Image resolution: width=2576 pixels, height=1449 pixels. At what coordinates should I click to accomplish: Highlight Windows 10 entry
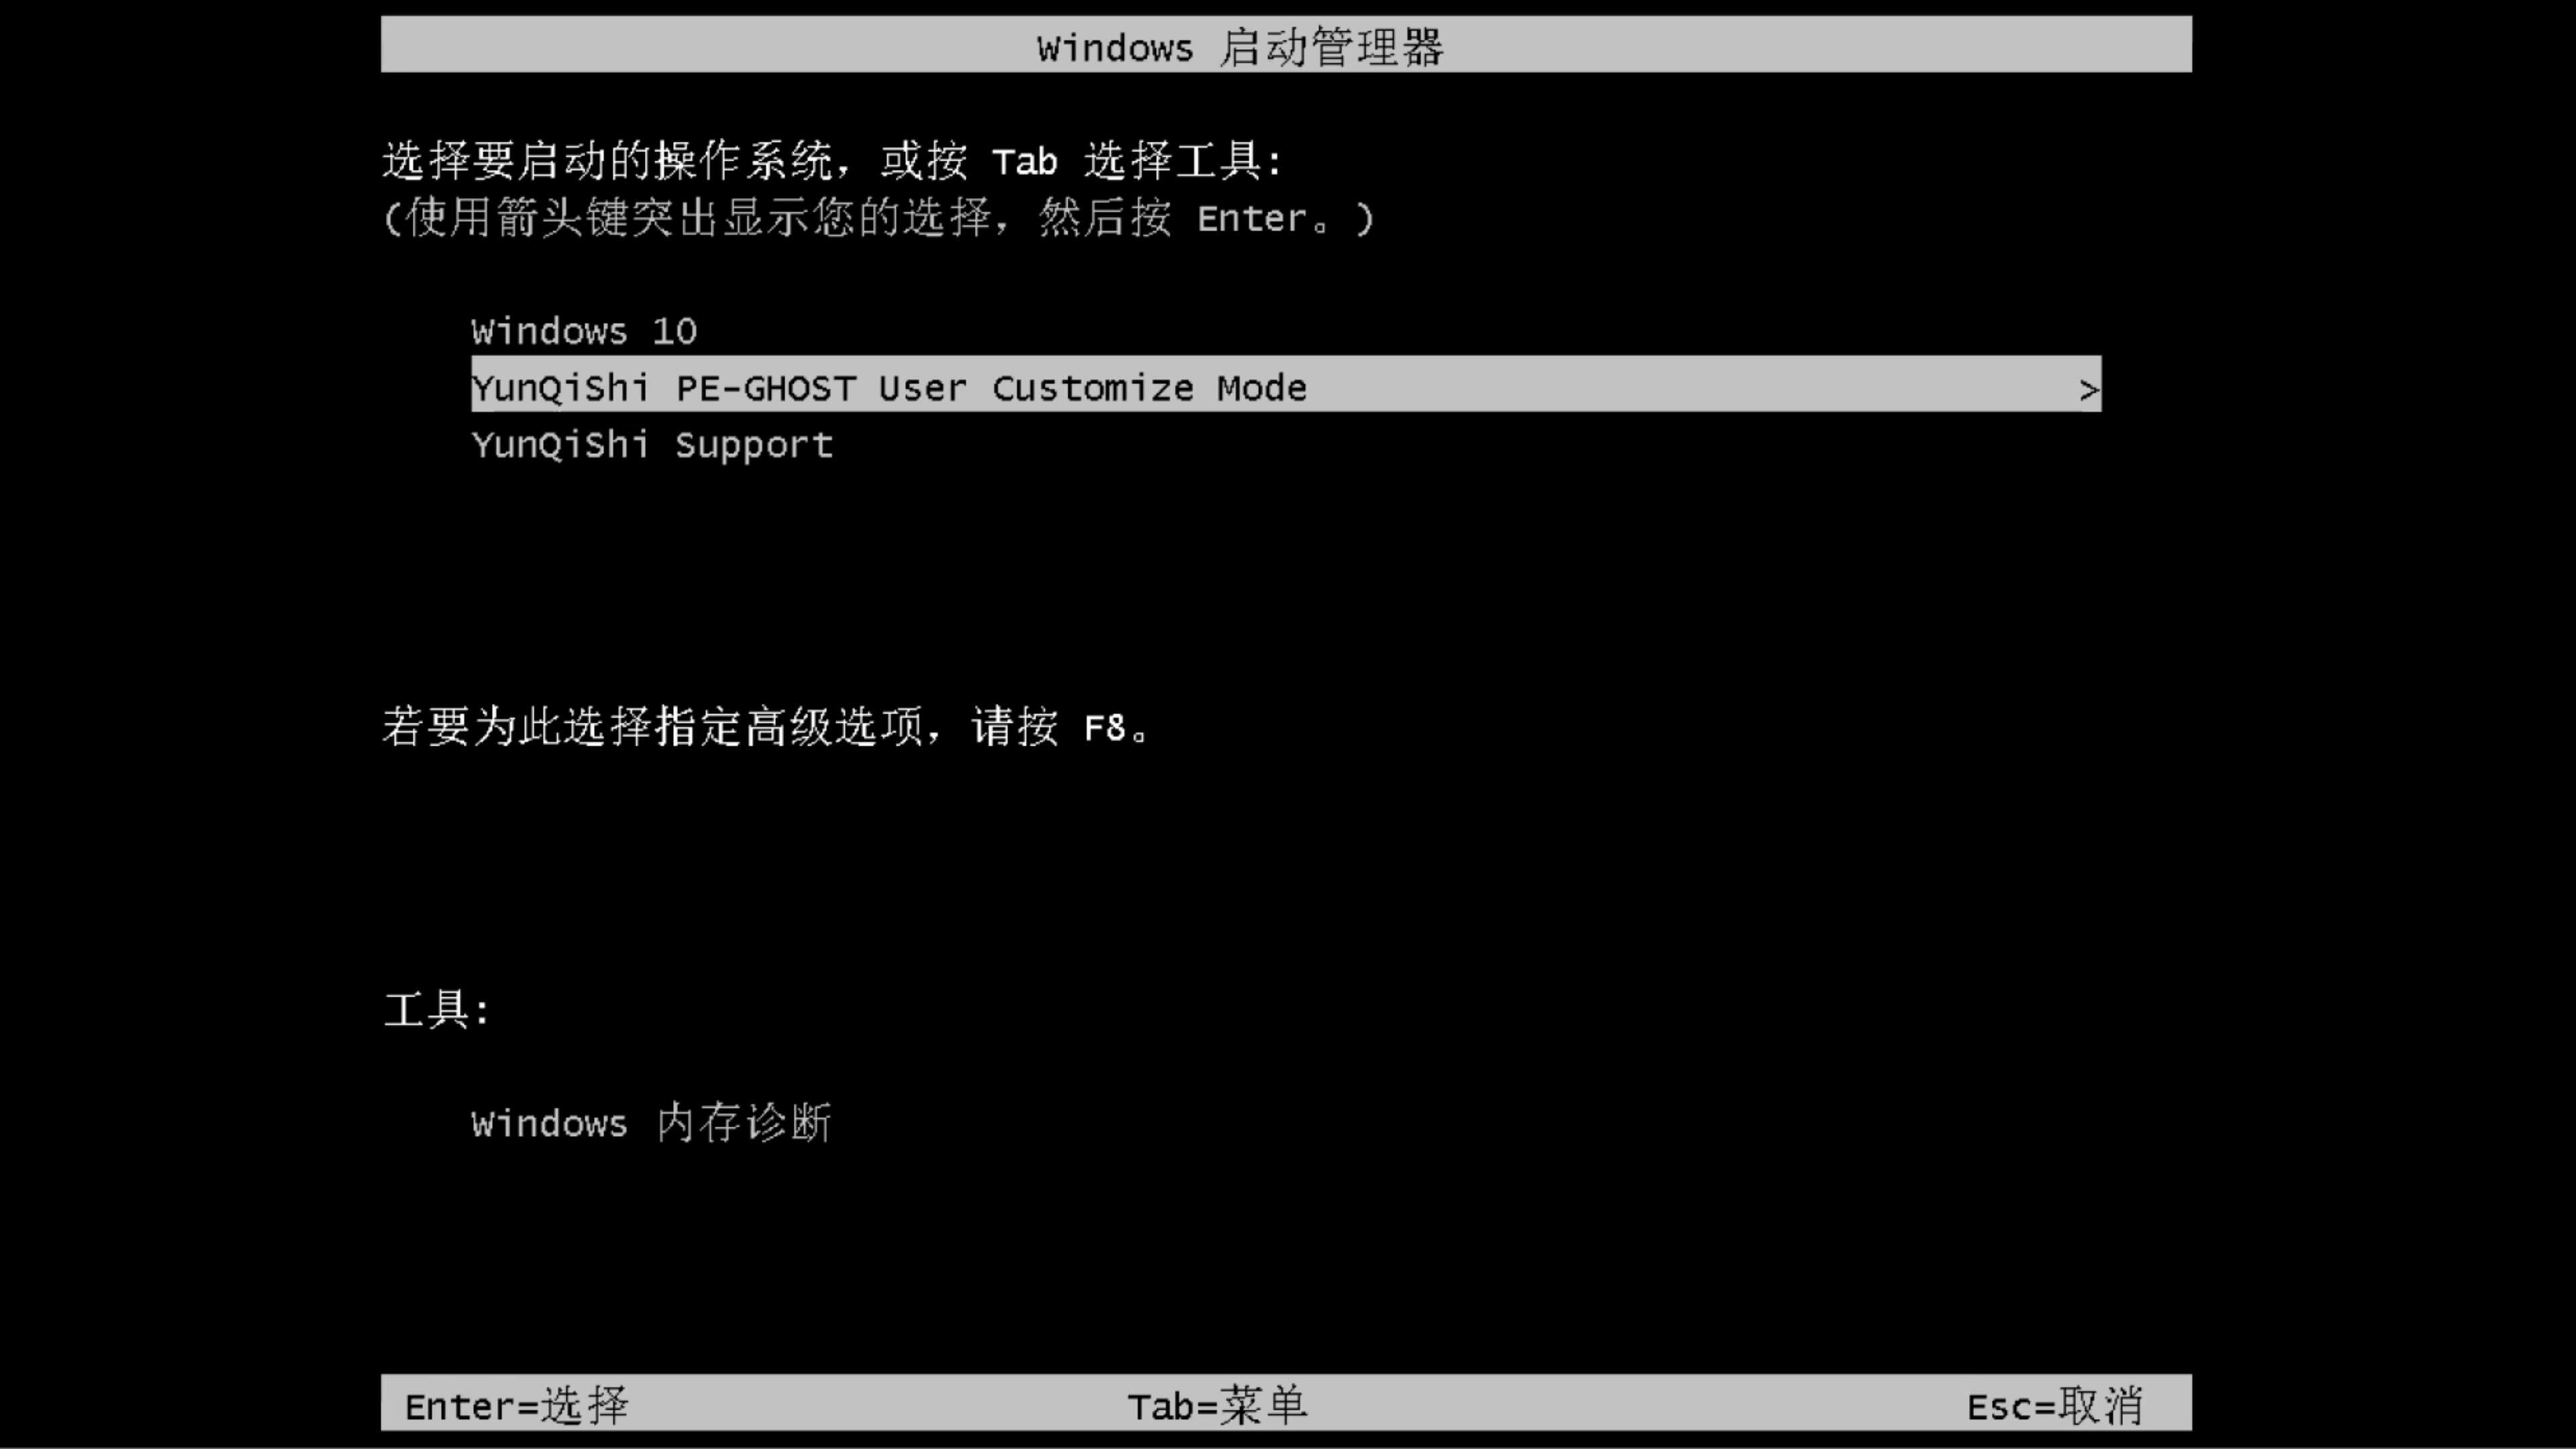[x=584, y=331]
